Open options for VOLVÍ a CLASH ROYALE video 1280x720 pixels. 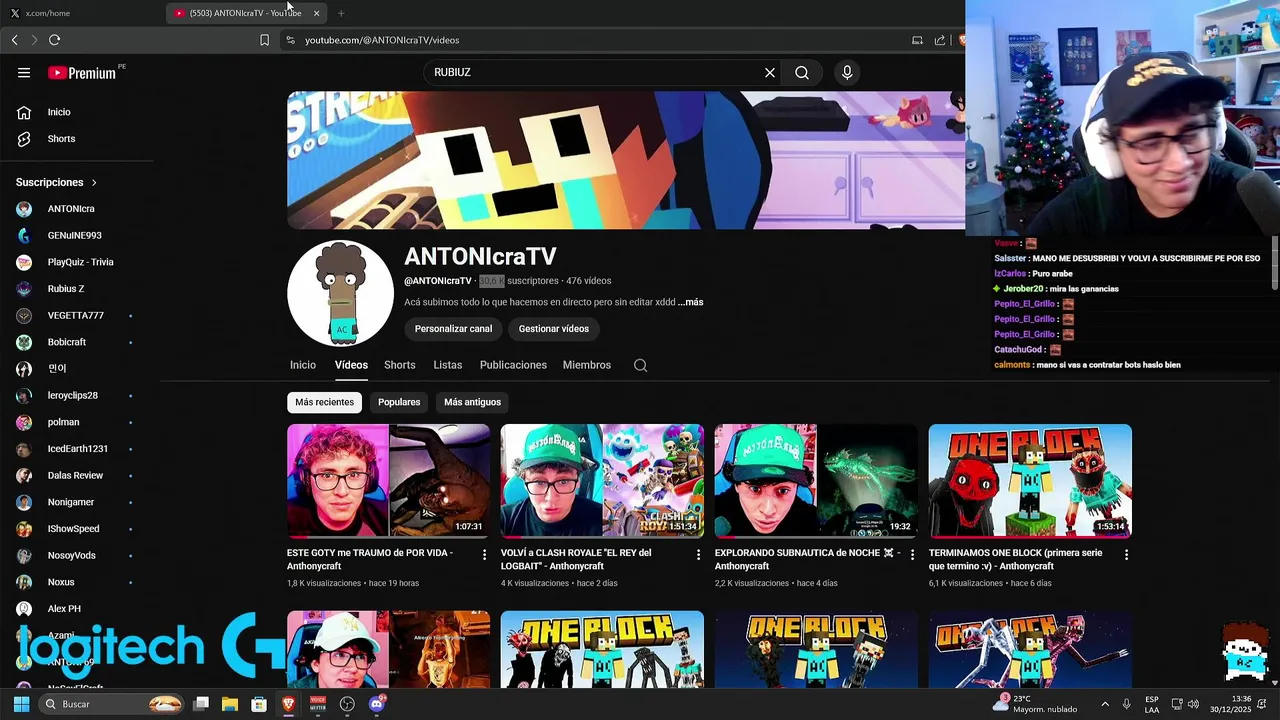[x=698, y=554]
